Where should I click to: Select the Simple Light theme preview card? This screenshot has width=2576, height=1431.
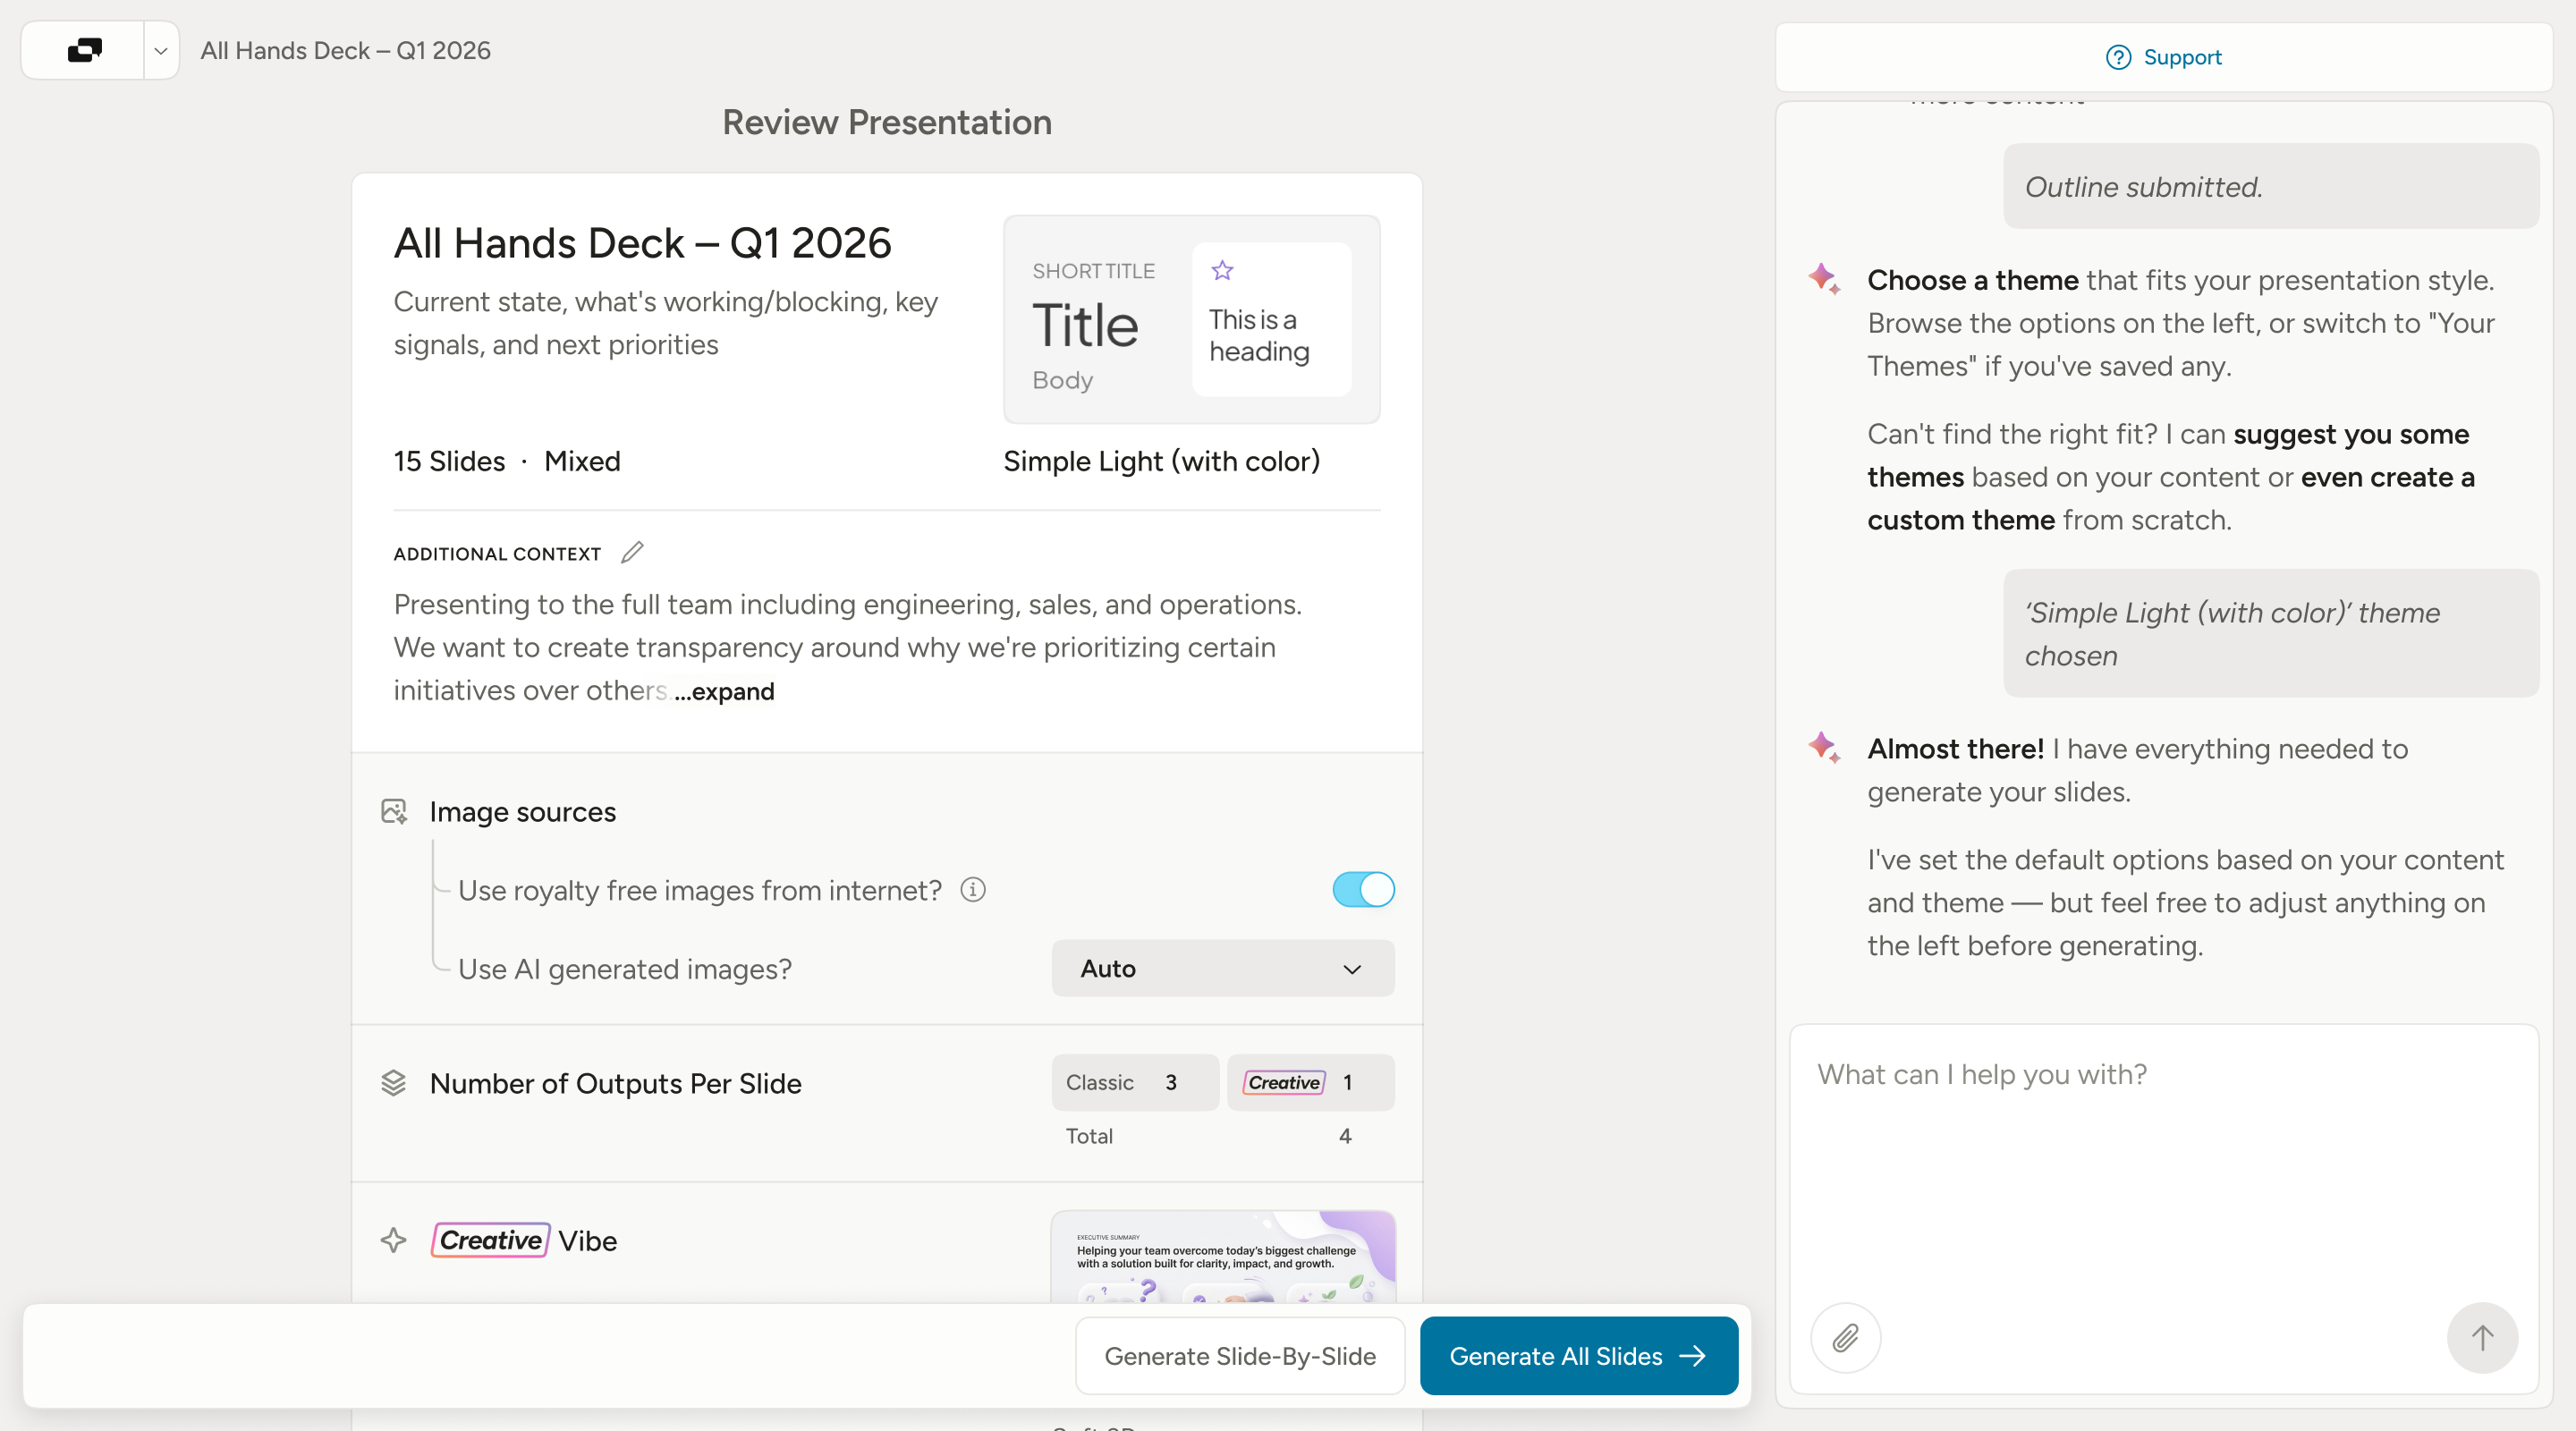pyautogui.click(x=1191, y=319)
